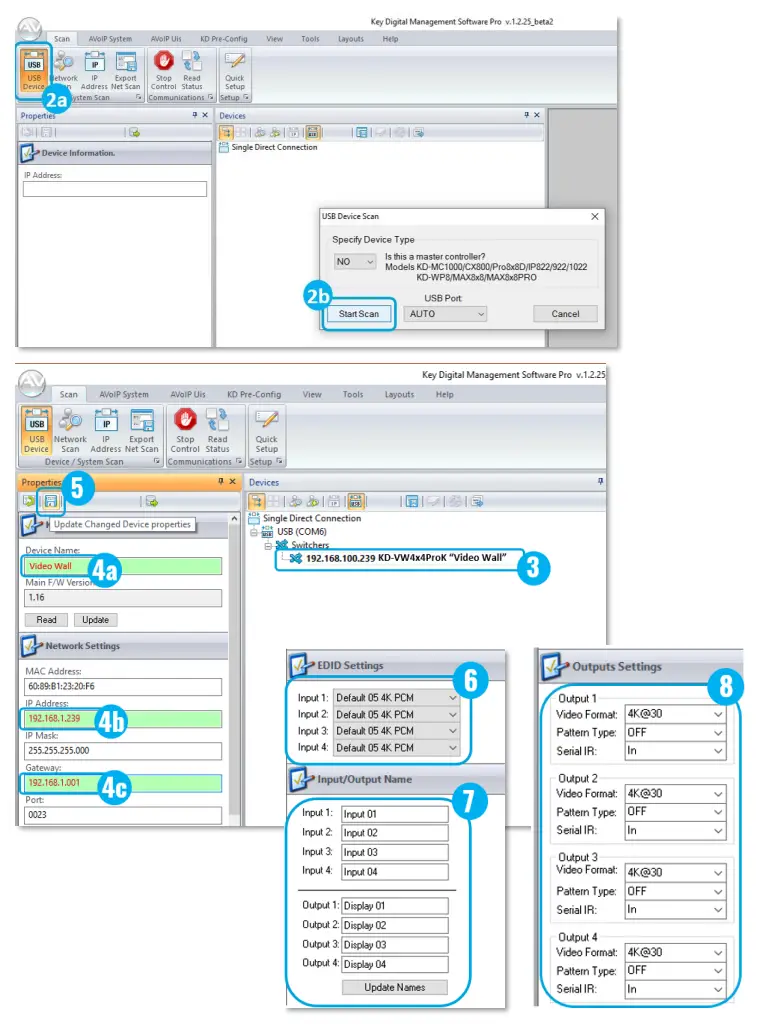Click empty IP Address field in upper window
The image size is (765, 1025).
pos(114,189)
